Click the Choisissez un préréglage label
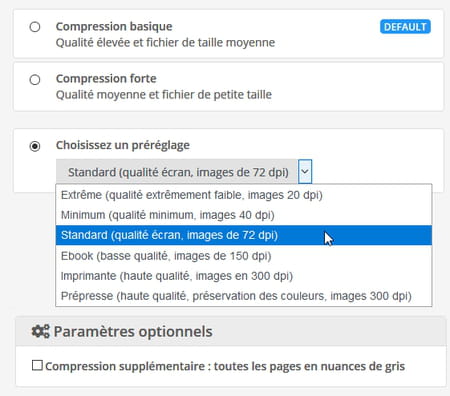Viewport: 450px width, 396px height. point(123,145)
